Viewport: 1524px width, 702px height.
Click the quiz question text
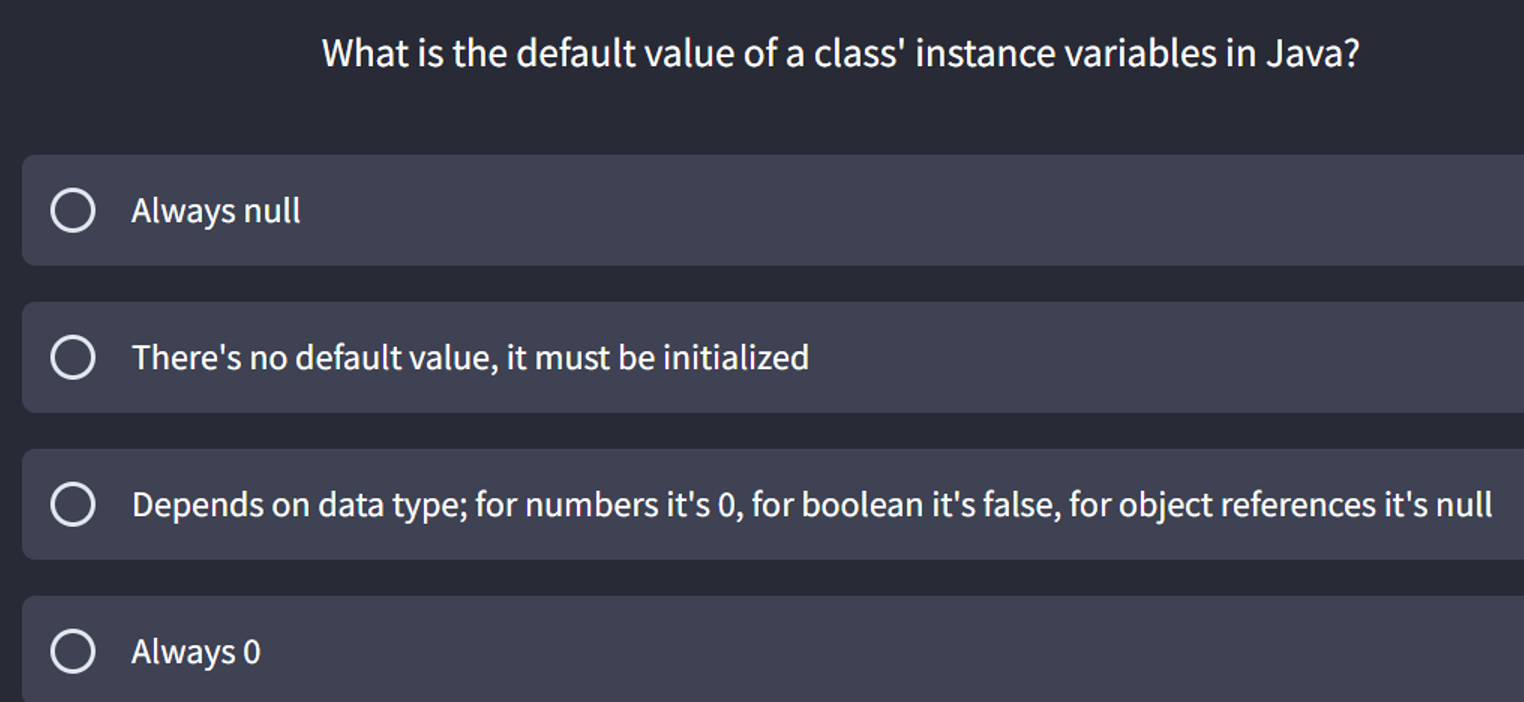tap(842, 52)
